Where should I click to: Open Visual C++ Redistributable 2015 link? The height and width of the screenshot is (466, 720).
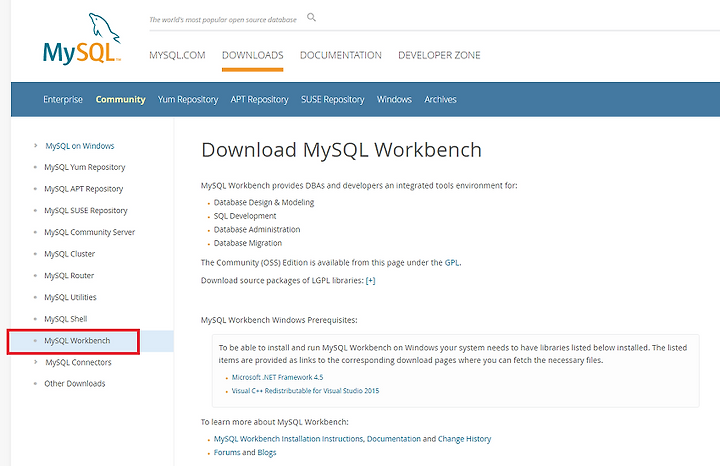(x=305, y=391)
